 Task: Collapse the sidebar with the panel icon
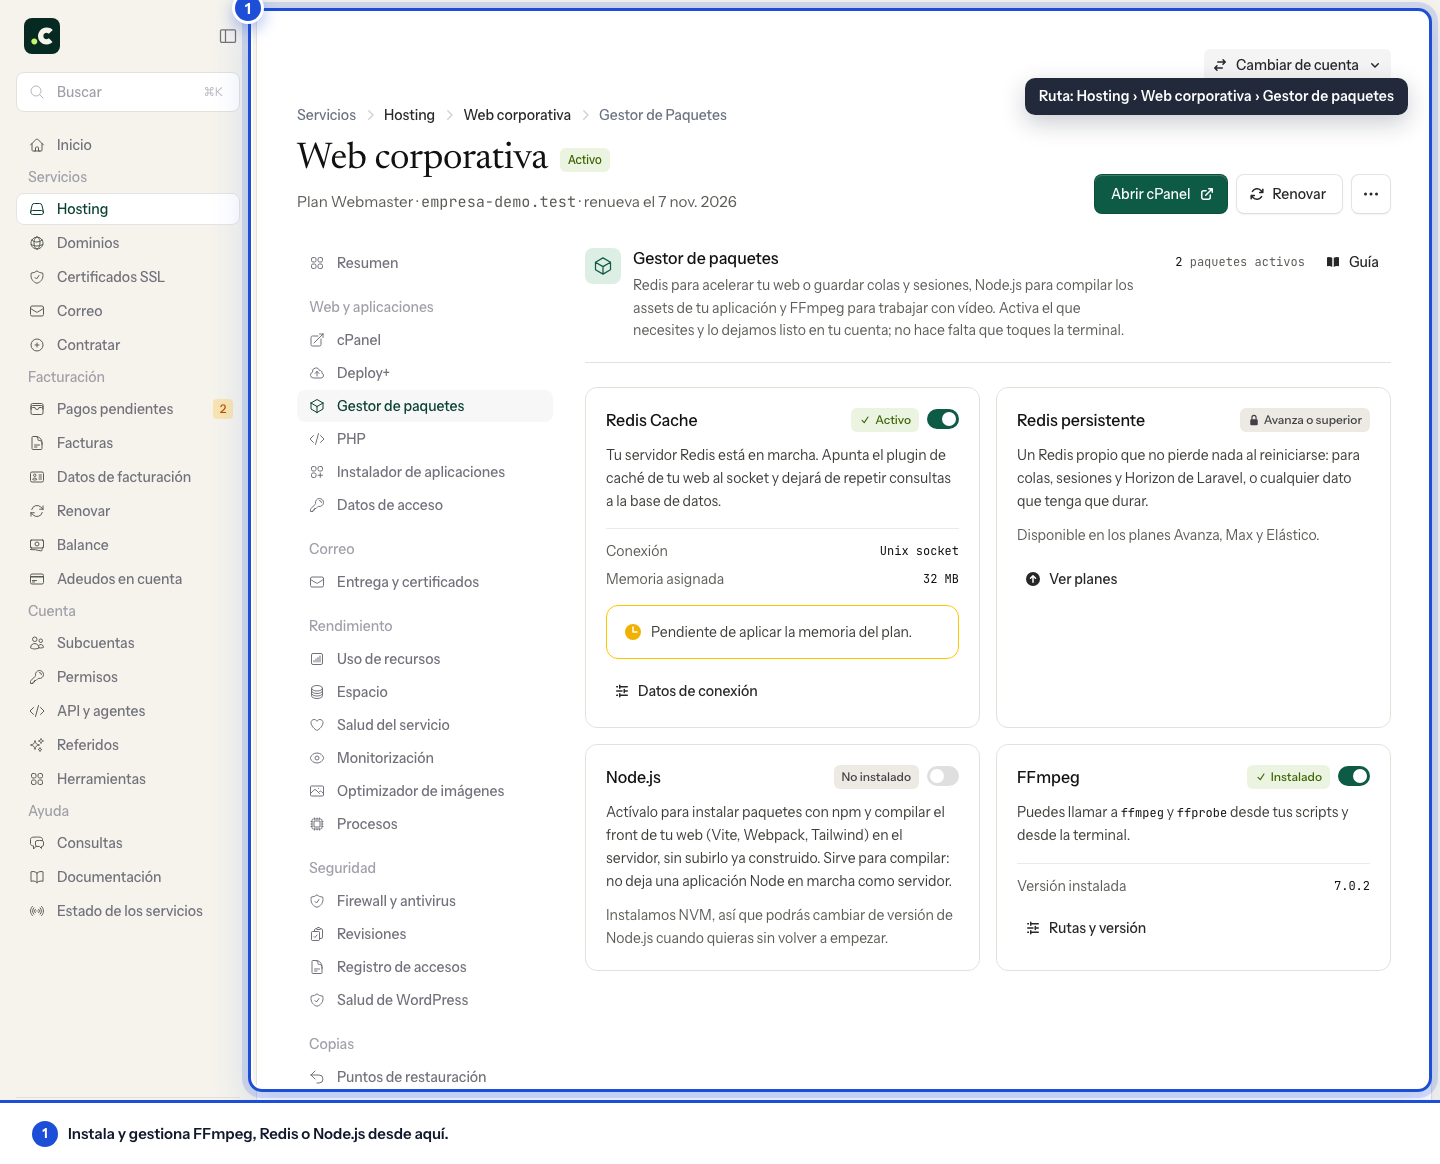[x=228, y=36]
